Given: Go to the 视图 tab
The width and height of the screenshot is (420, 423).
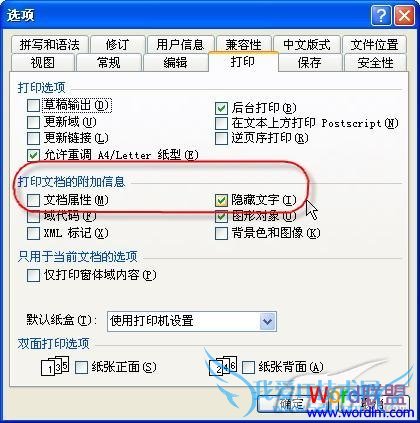Looking at the screenshot, I should pyautogui.click(x=43, y=62).
